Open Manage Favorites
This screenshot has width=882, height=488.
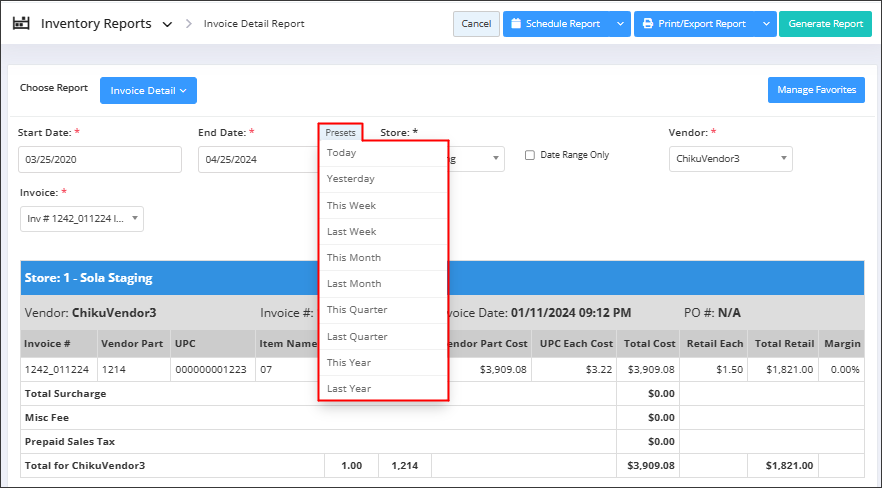coord(816,90)
